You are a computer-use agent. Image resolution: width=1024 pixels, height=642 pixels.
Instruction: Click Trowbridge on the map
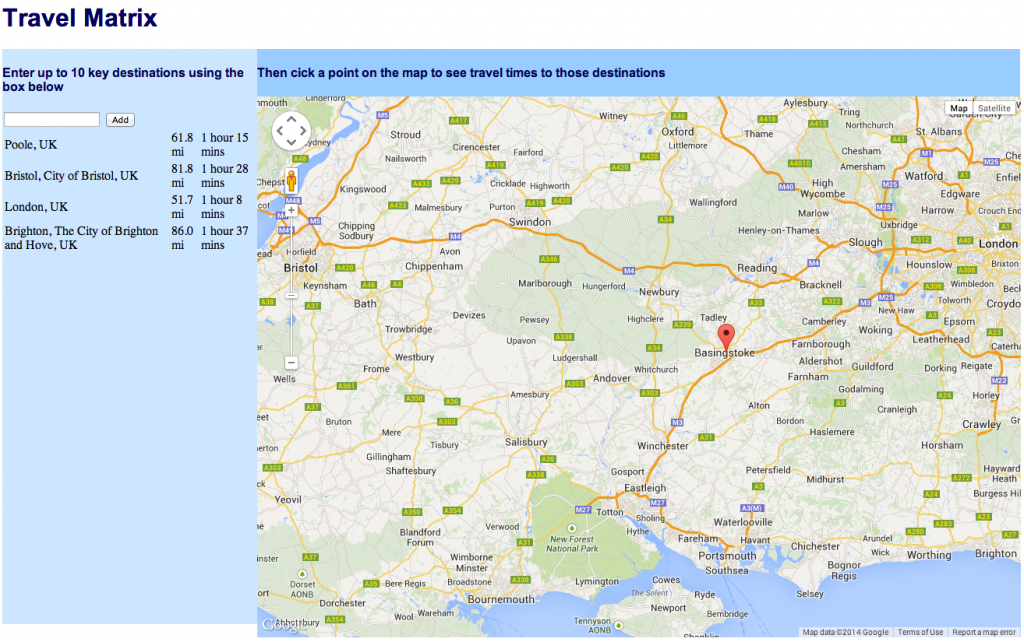(408, 329)
